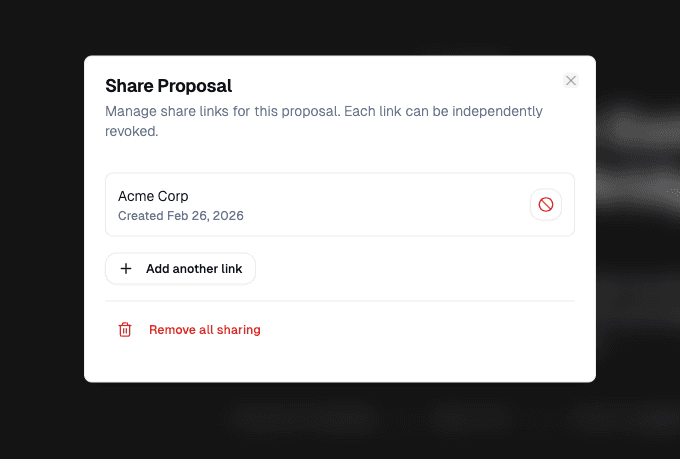The width and height of the screenshot is (680, 459).
Task: Click the year 2026 in the created date
Action: pos(227,215)
